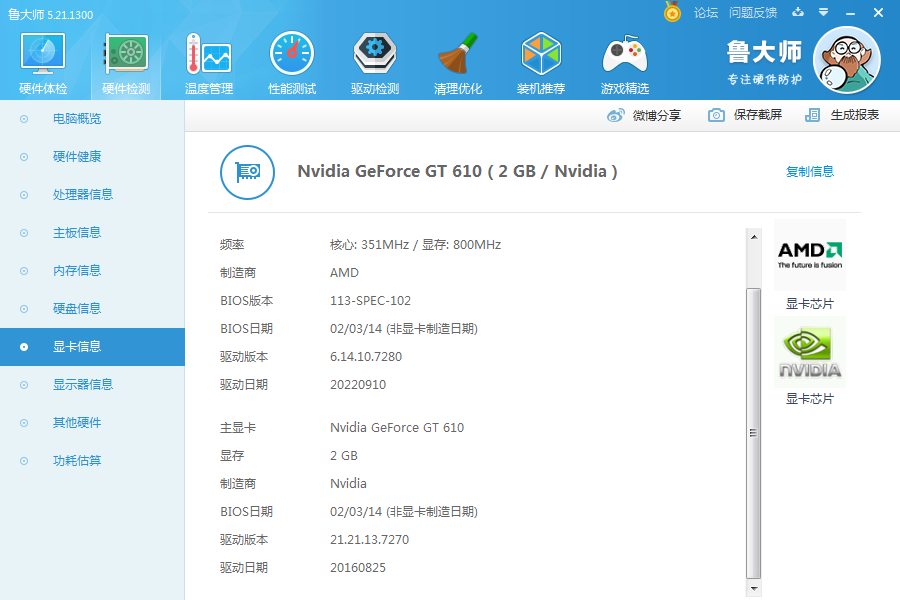The image size is (900, 600).
Task: Click the Nvidia 显卡芯片 logo thumbnail
Action: (x=810, y=352)
